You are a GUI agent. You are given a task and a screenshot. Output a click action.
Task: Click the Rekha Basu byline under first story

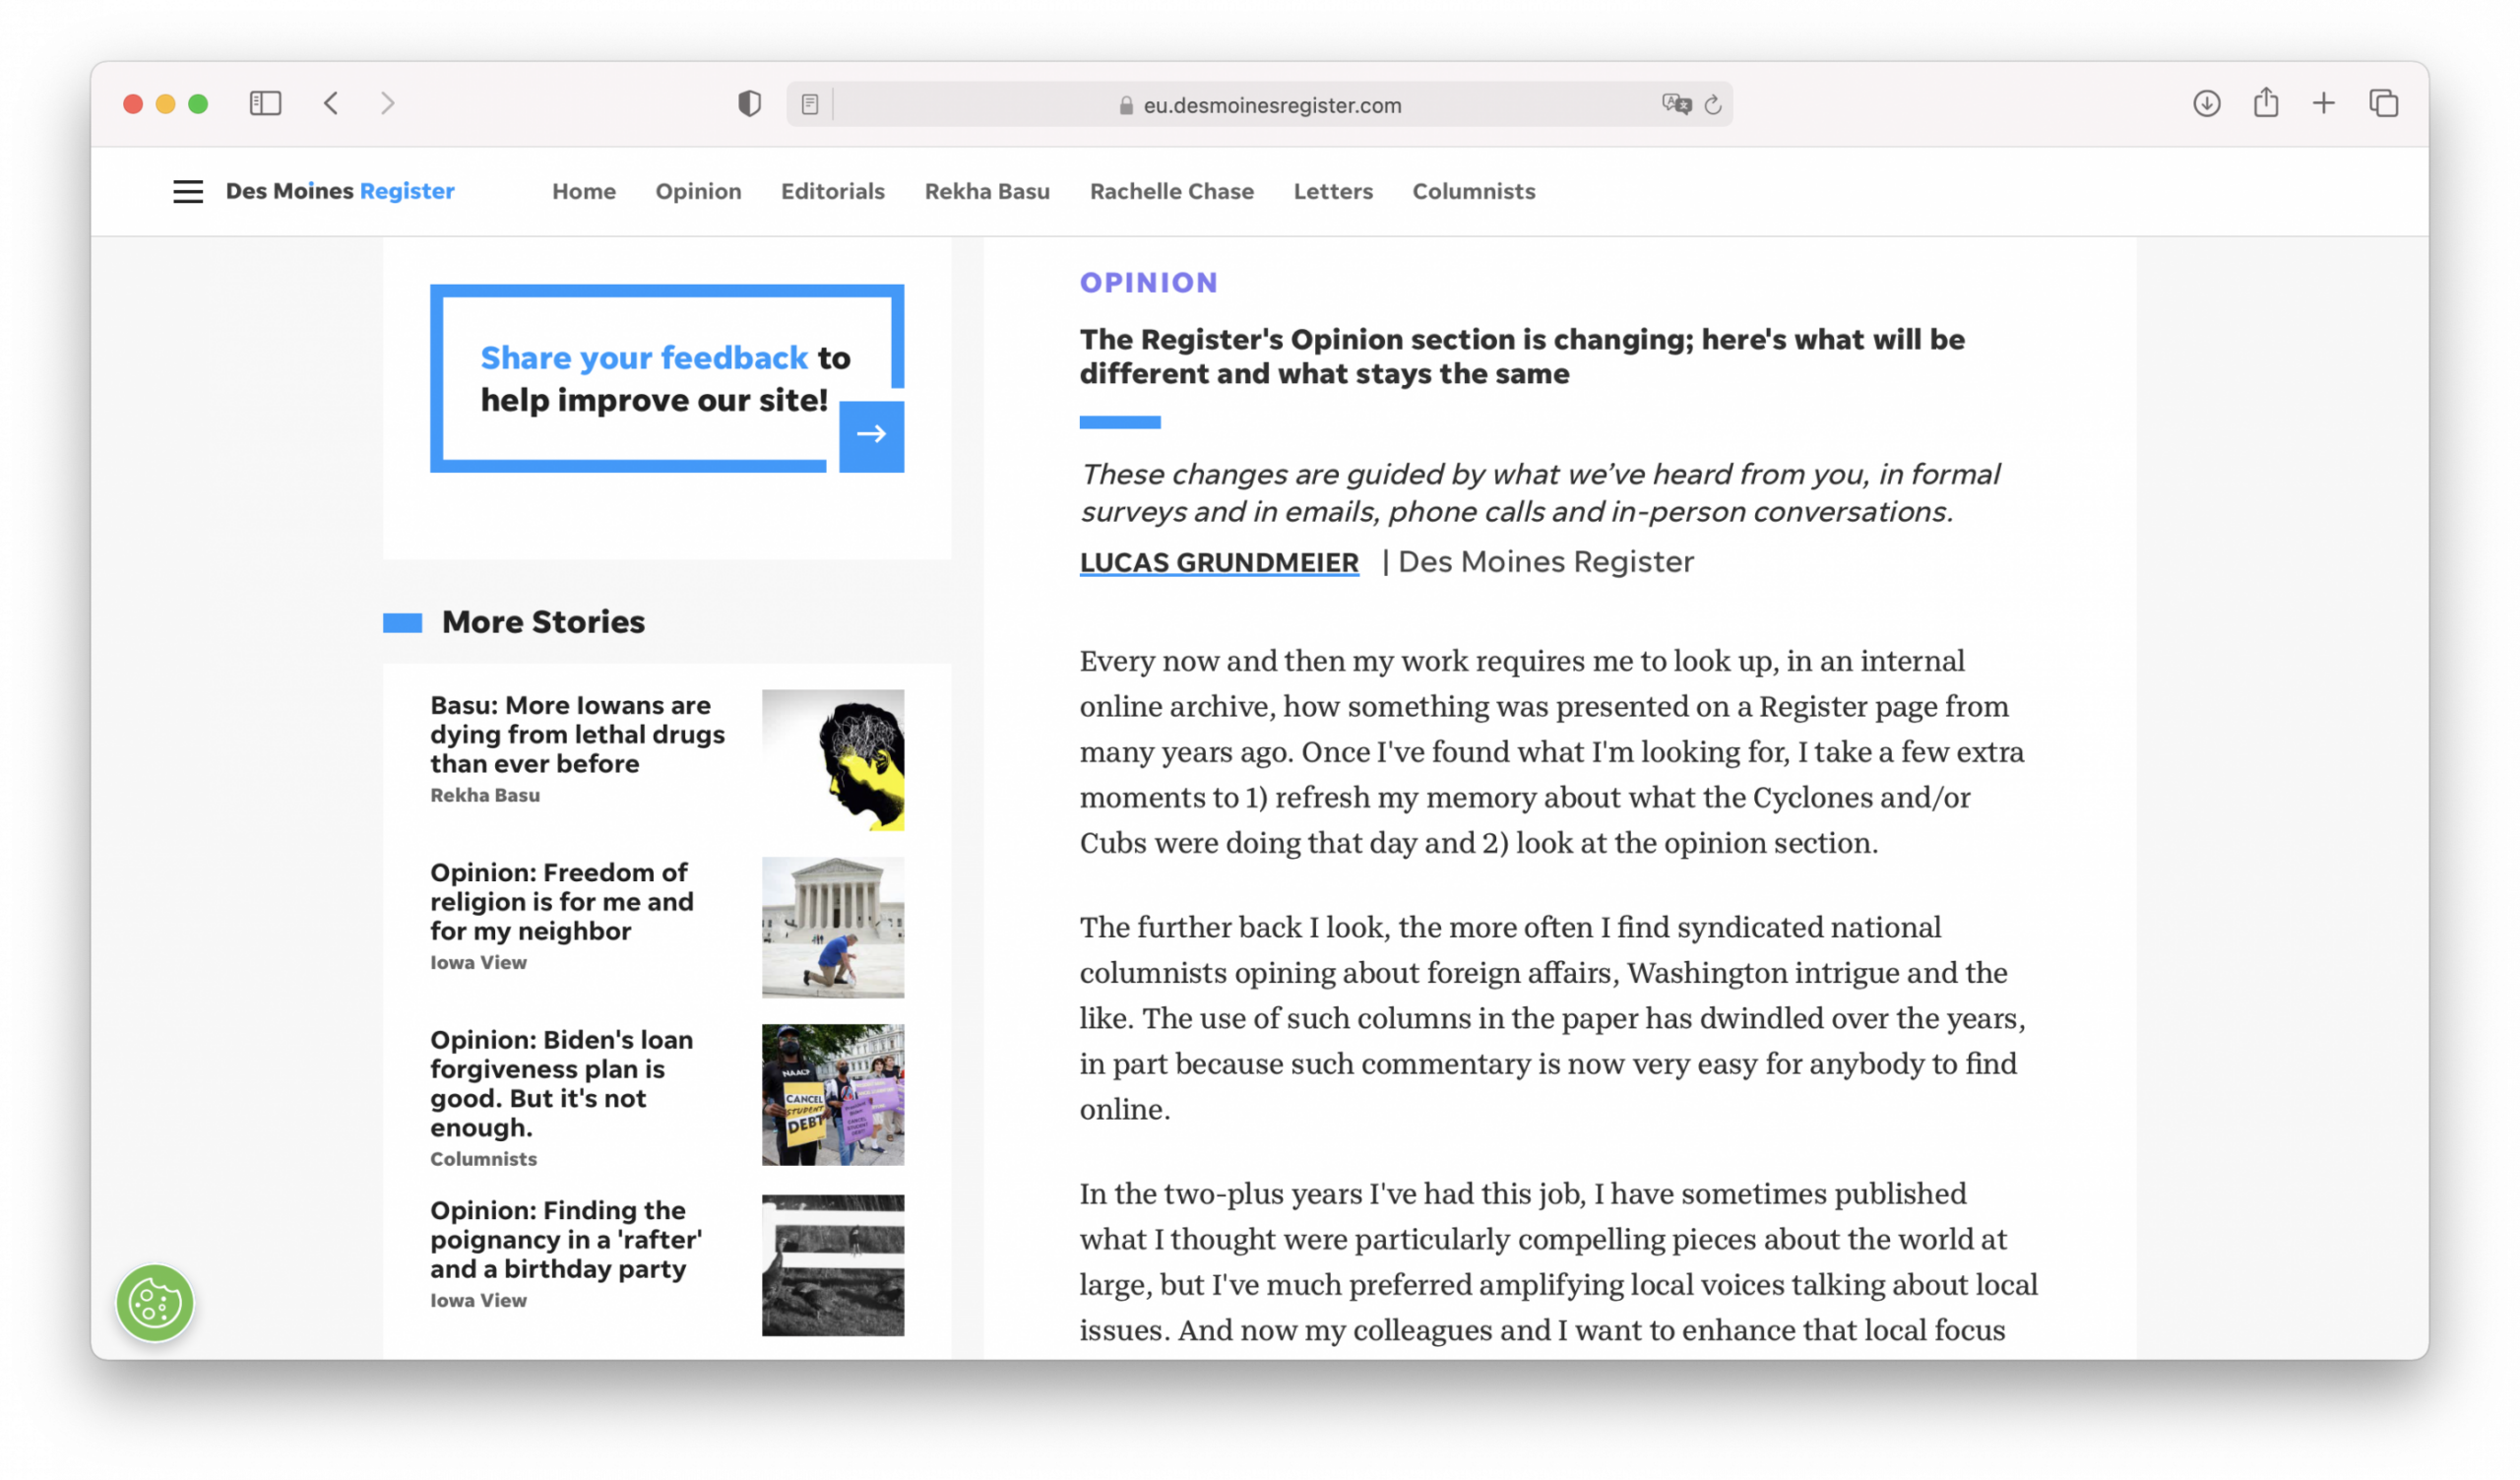tap(485, 795)
